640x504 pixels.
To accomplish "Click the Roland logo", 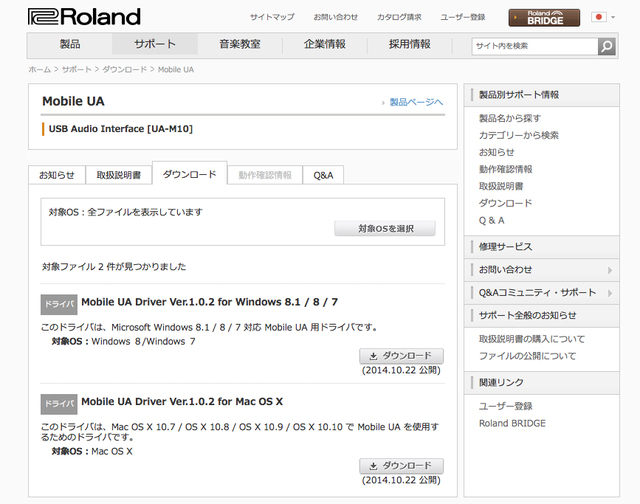I will pos(84,17).
